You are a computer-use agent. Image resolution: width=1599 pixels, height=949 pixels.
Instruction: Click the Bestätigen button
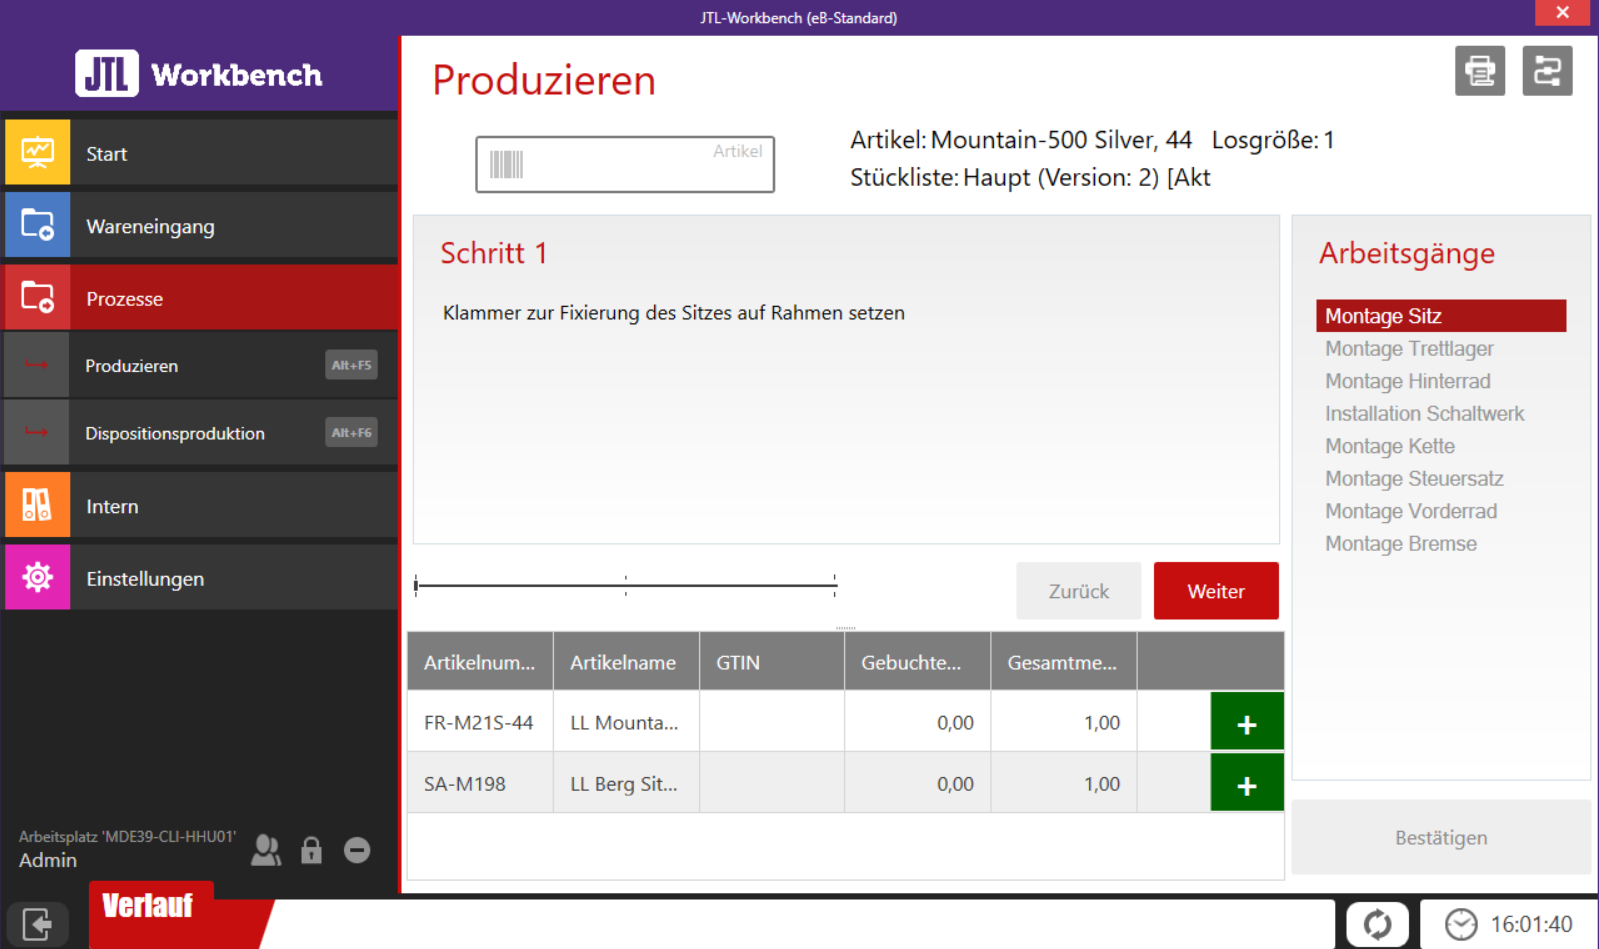pyautogui.click(x=1440, y=838)
